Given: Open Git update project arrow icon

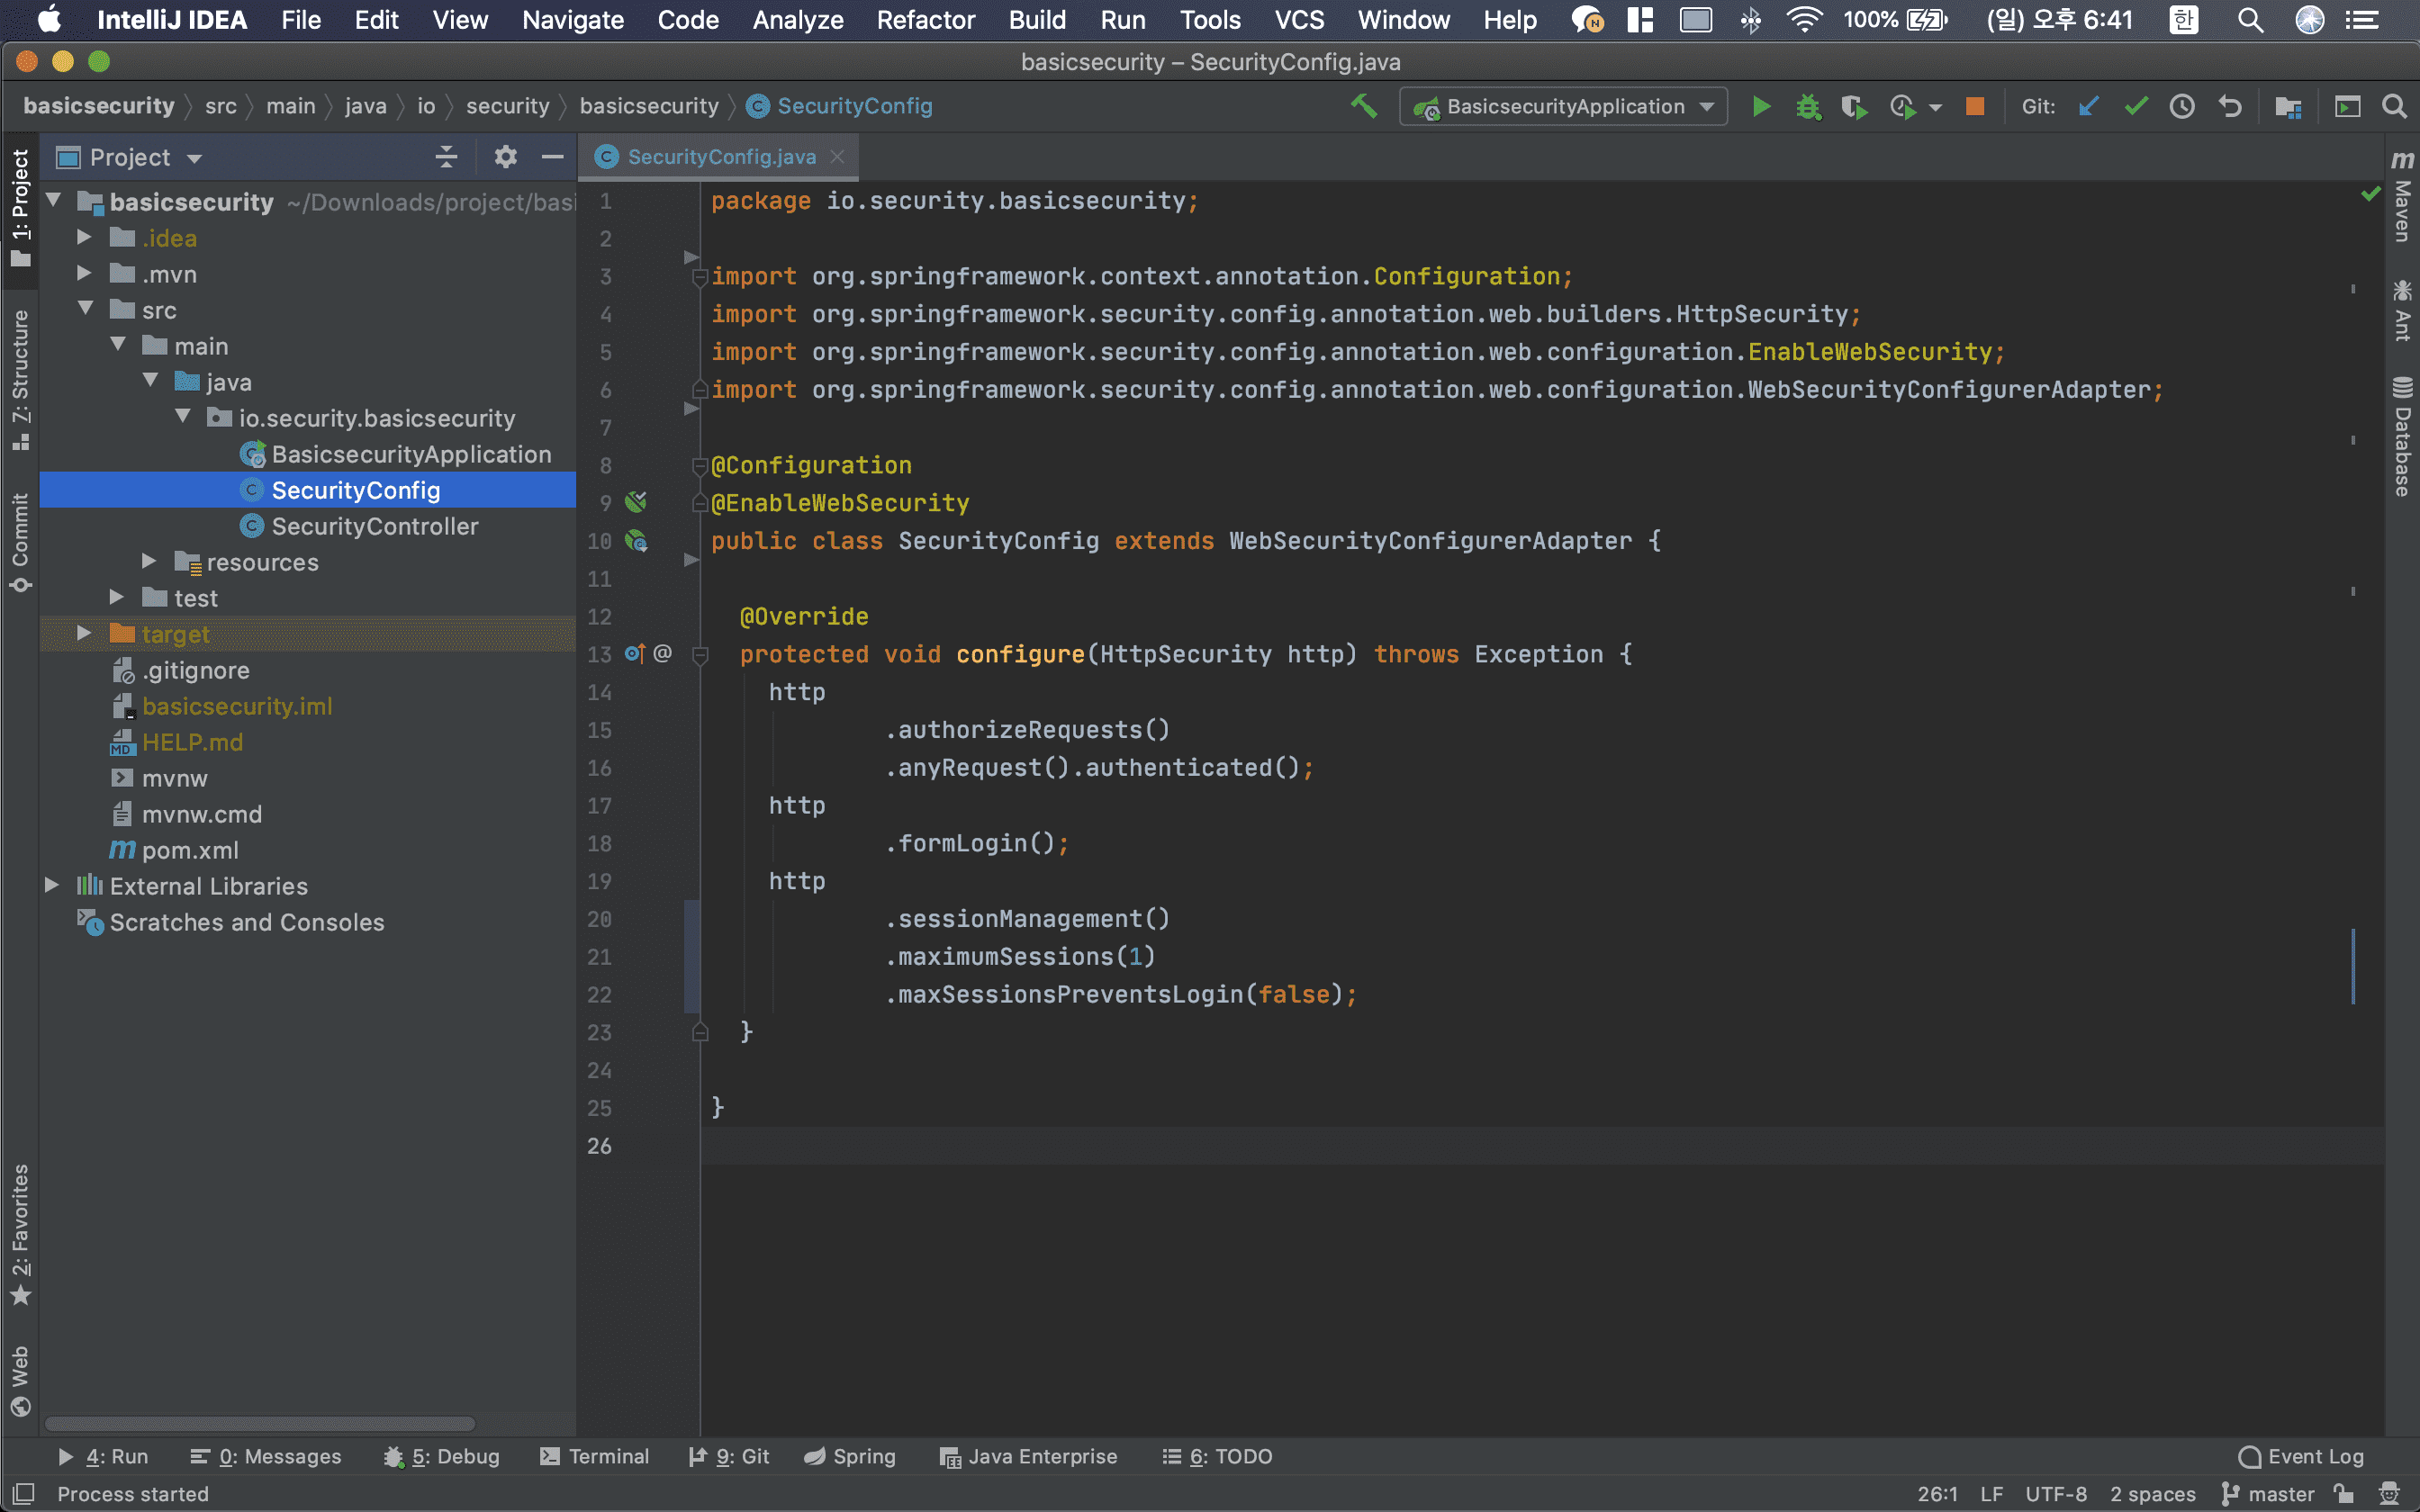Looking at the screenshot, I should pyautogui.click(x=2088, y=106).
